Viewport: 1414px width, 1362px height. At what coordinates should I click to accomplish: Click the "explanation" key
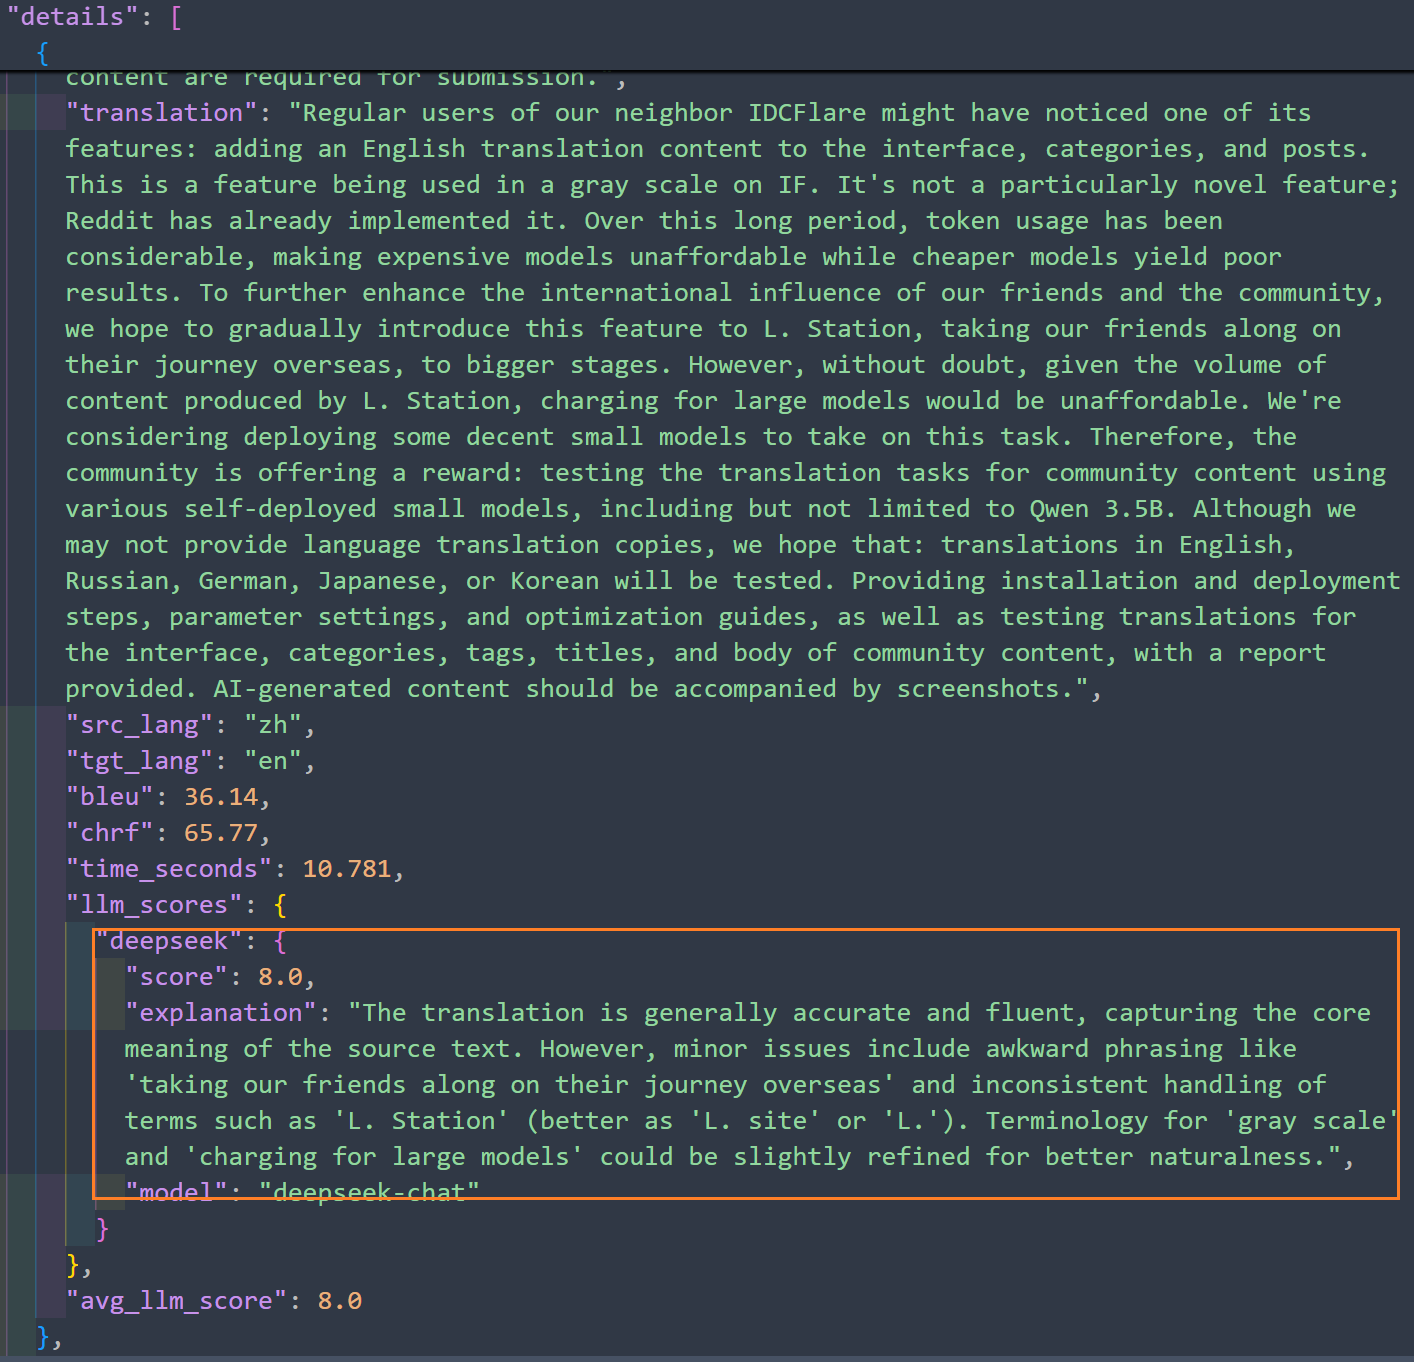point(220,1013)
